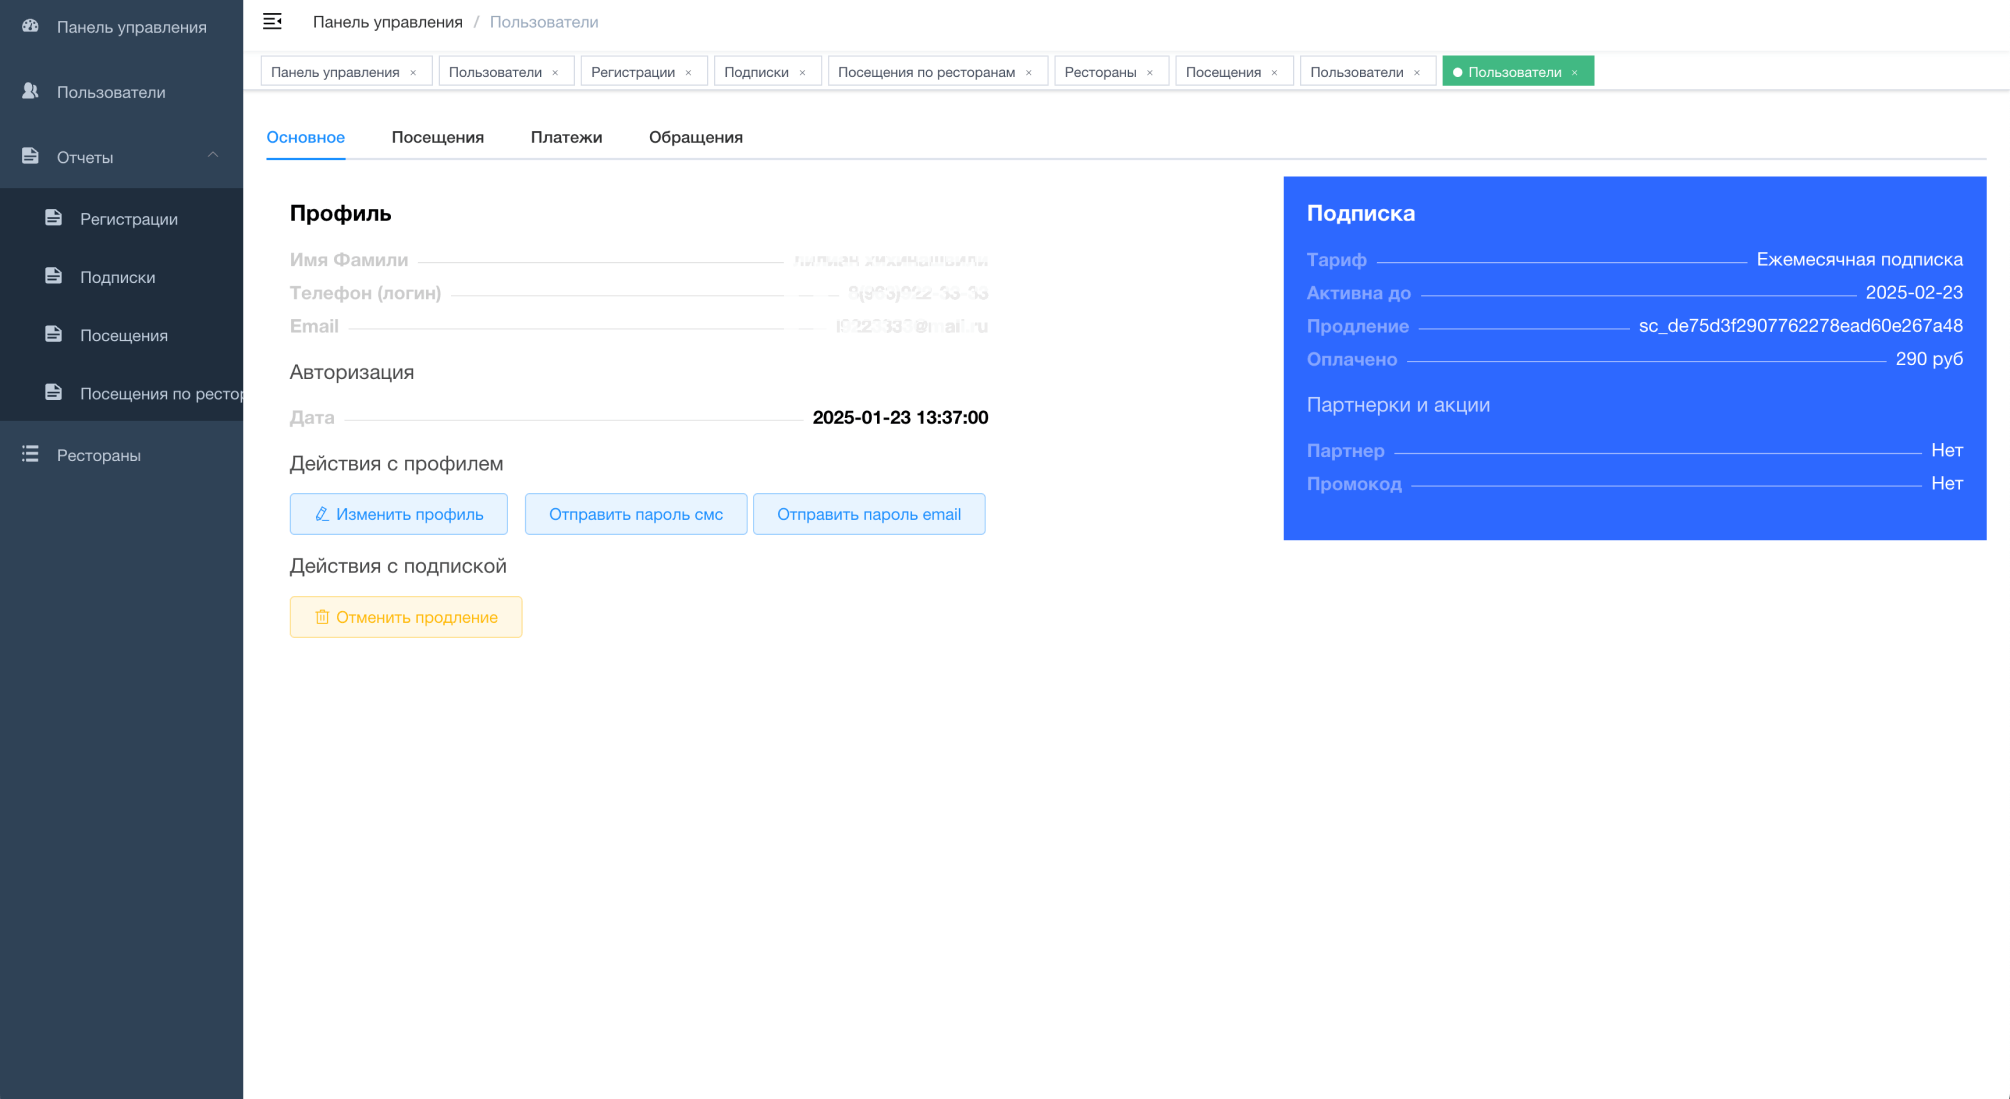The height and width of the screenshot is (1099, 2010).
Task: Click Панель управления breadcrumb link
Action: 387,22
